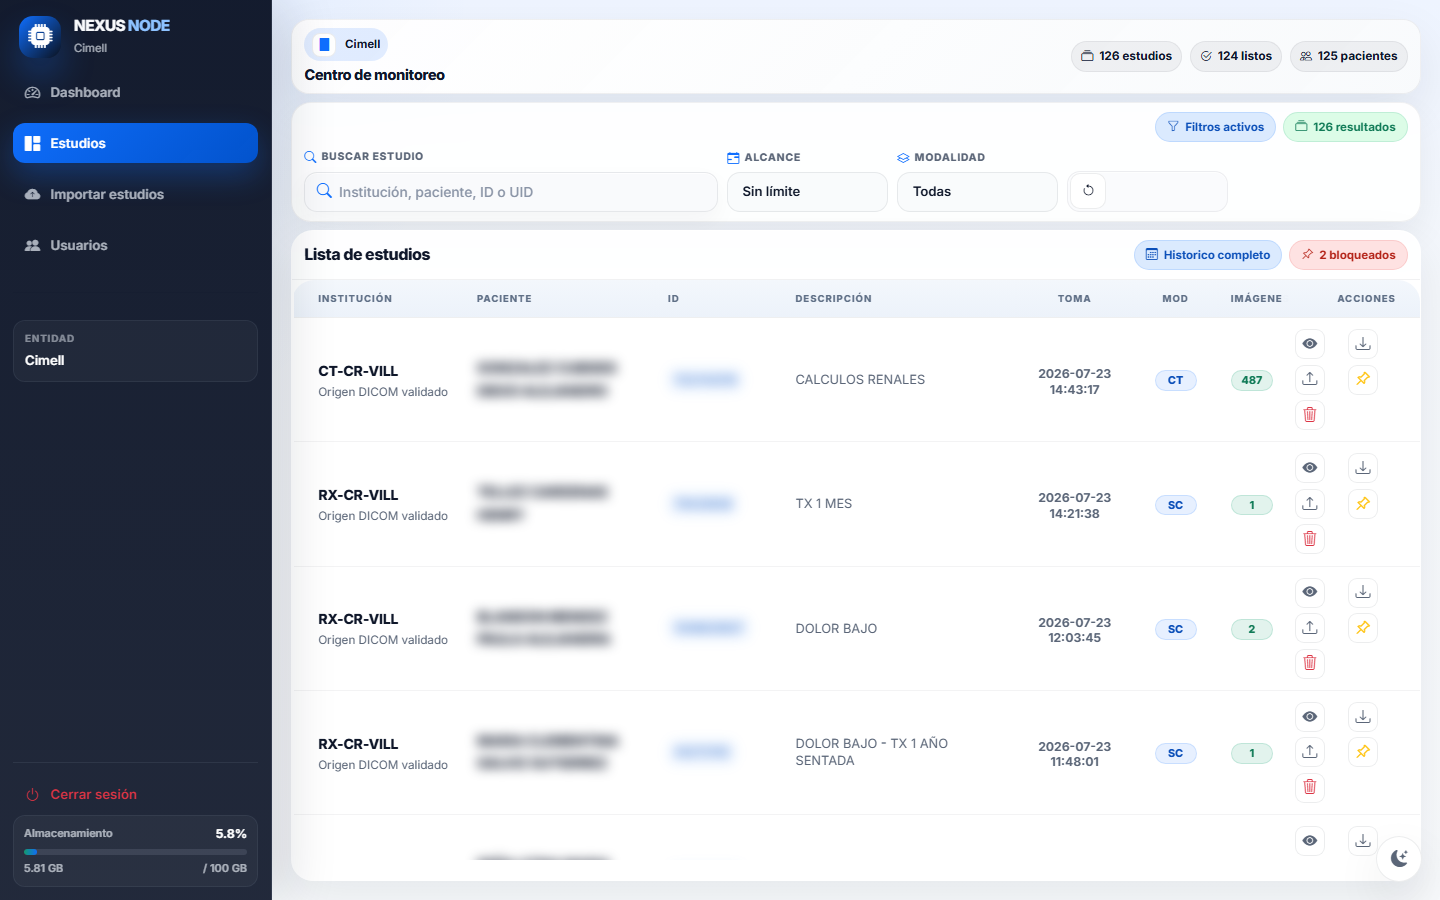The image size is (1440, 900).
Task: Click the reset filters refresh icon
Action: pos(1088,191)
